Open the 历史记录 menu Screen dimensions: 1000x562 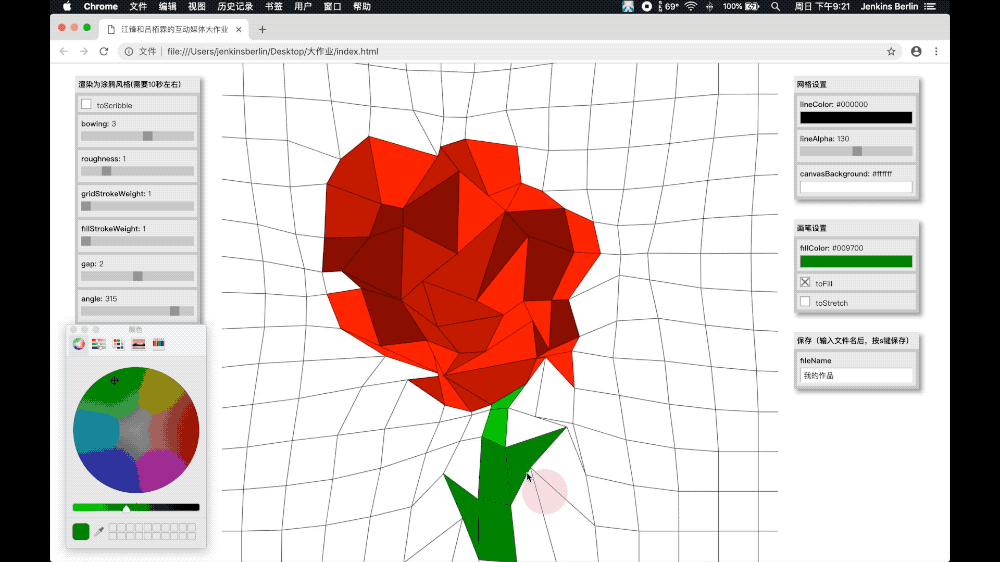[x=235, y=6]
